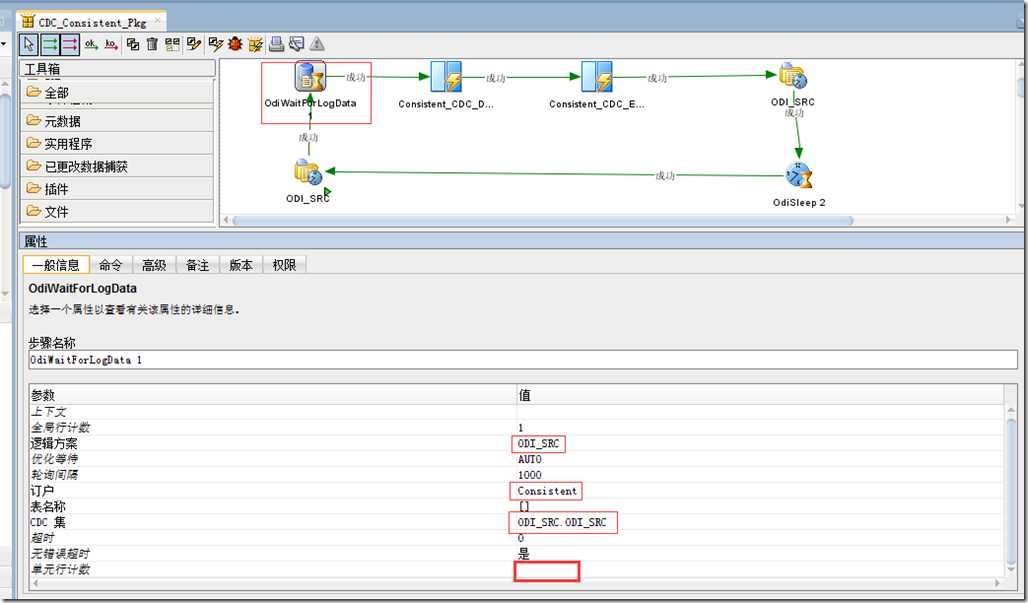
Task: Click the 'ok' success link toolbar icon
Action: [91, 45]
